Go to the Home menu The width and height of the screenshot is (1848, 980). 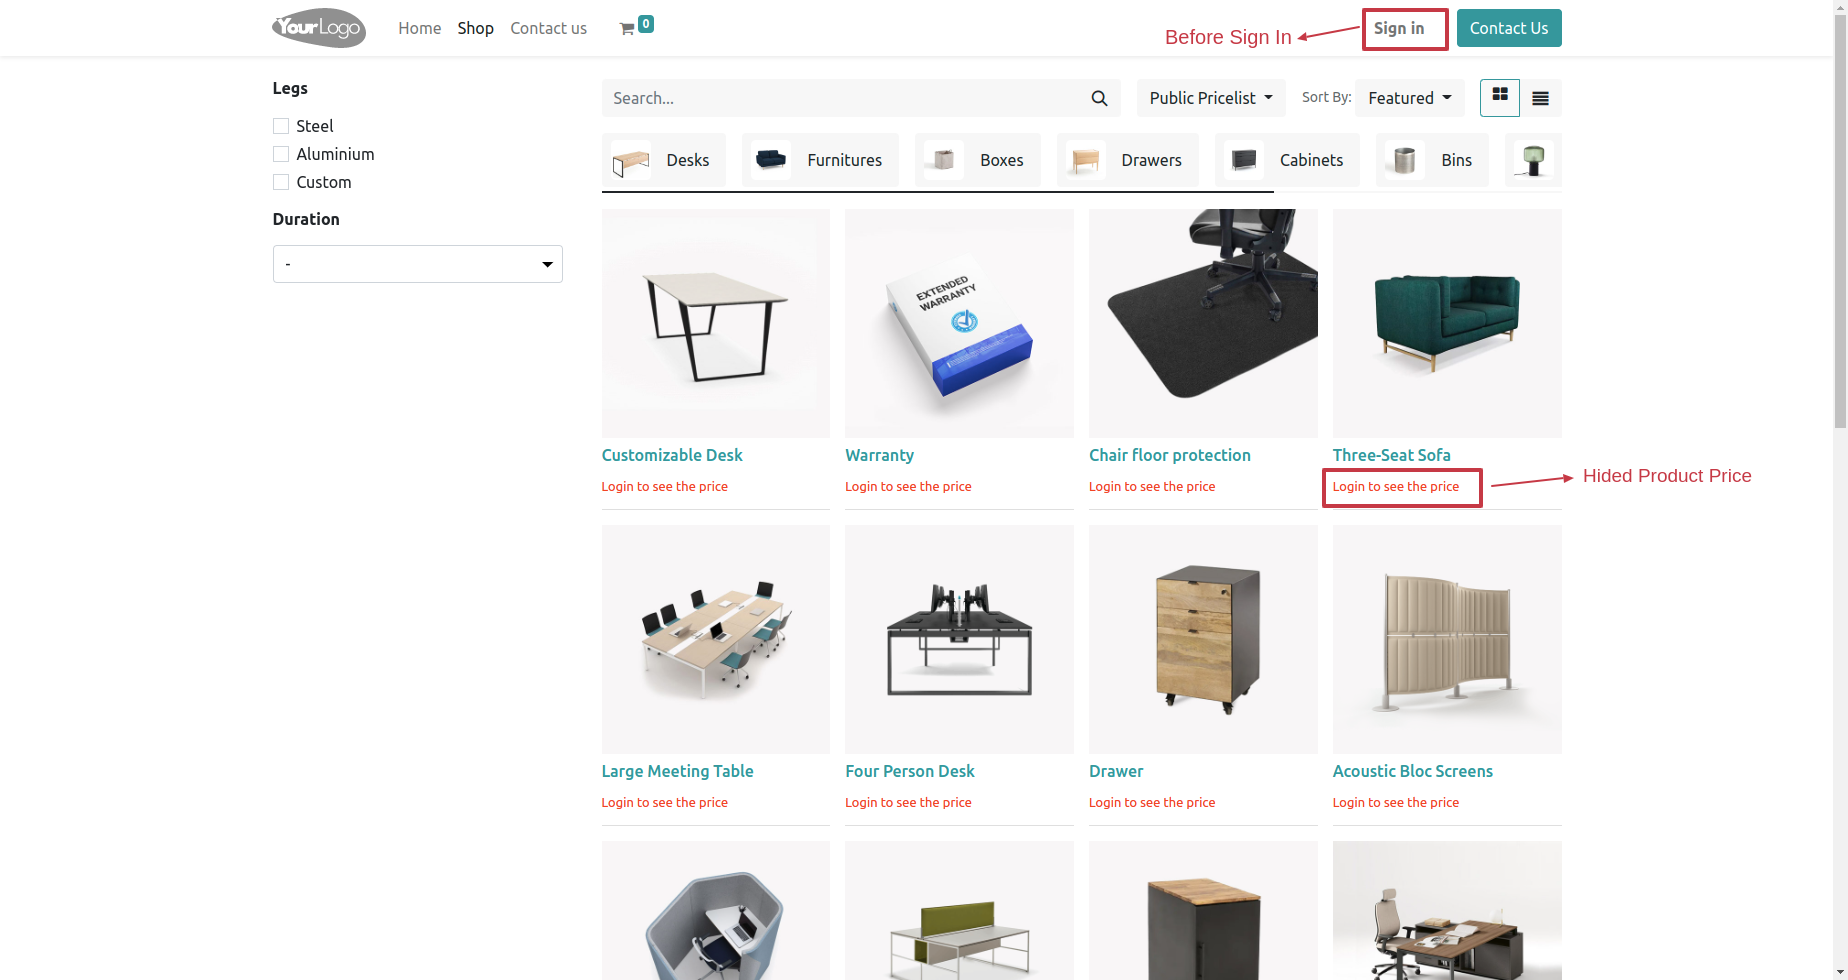click(420, 28)
